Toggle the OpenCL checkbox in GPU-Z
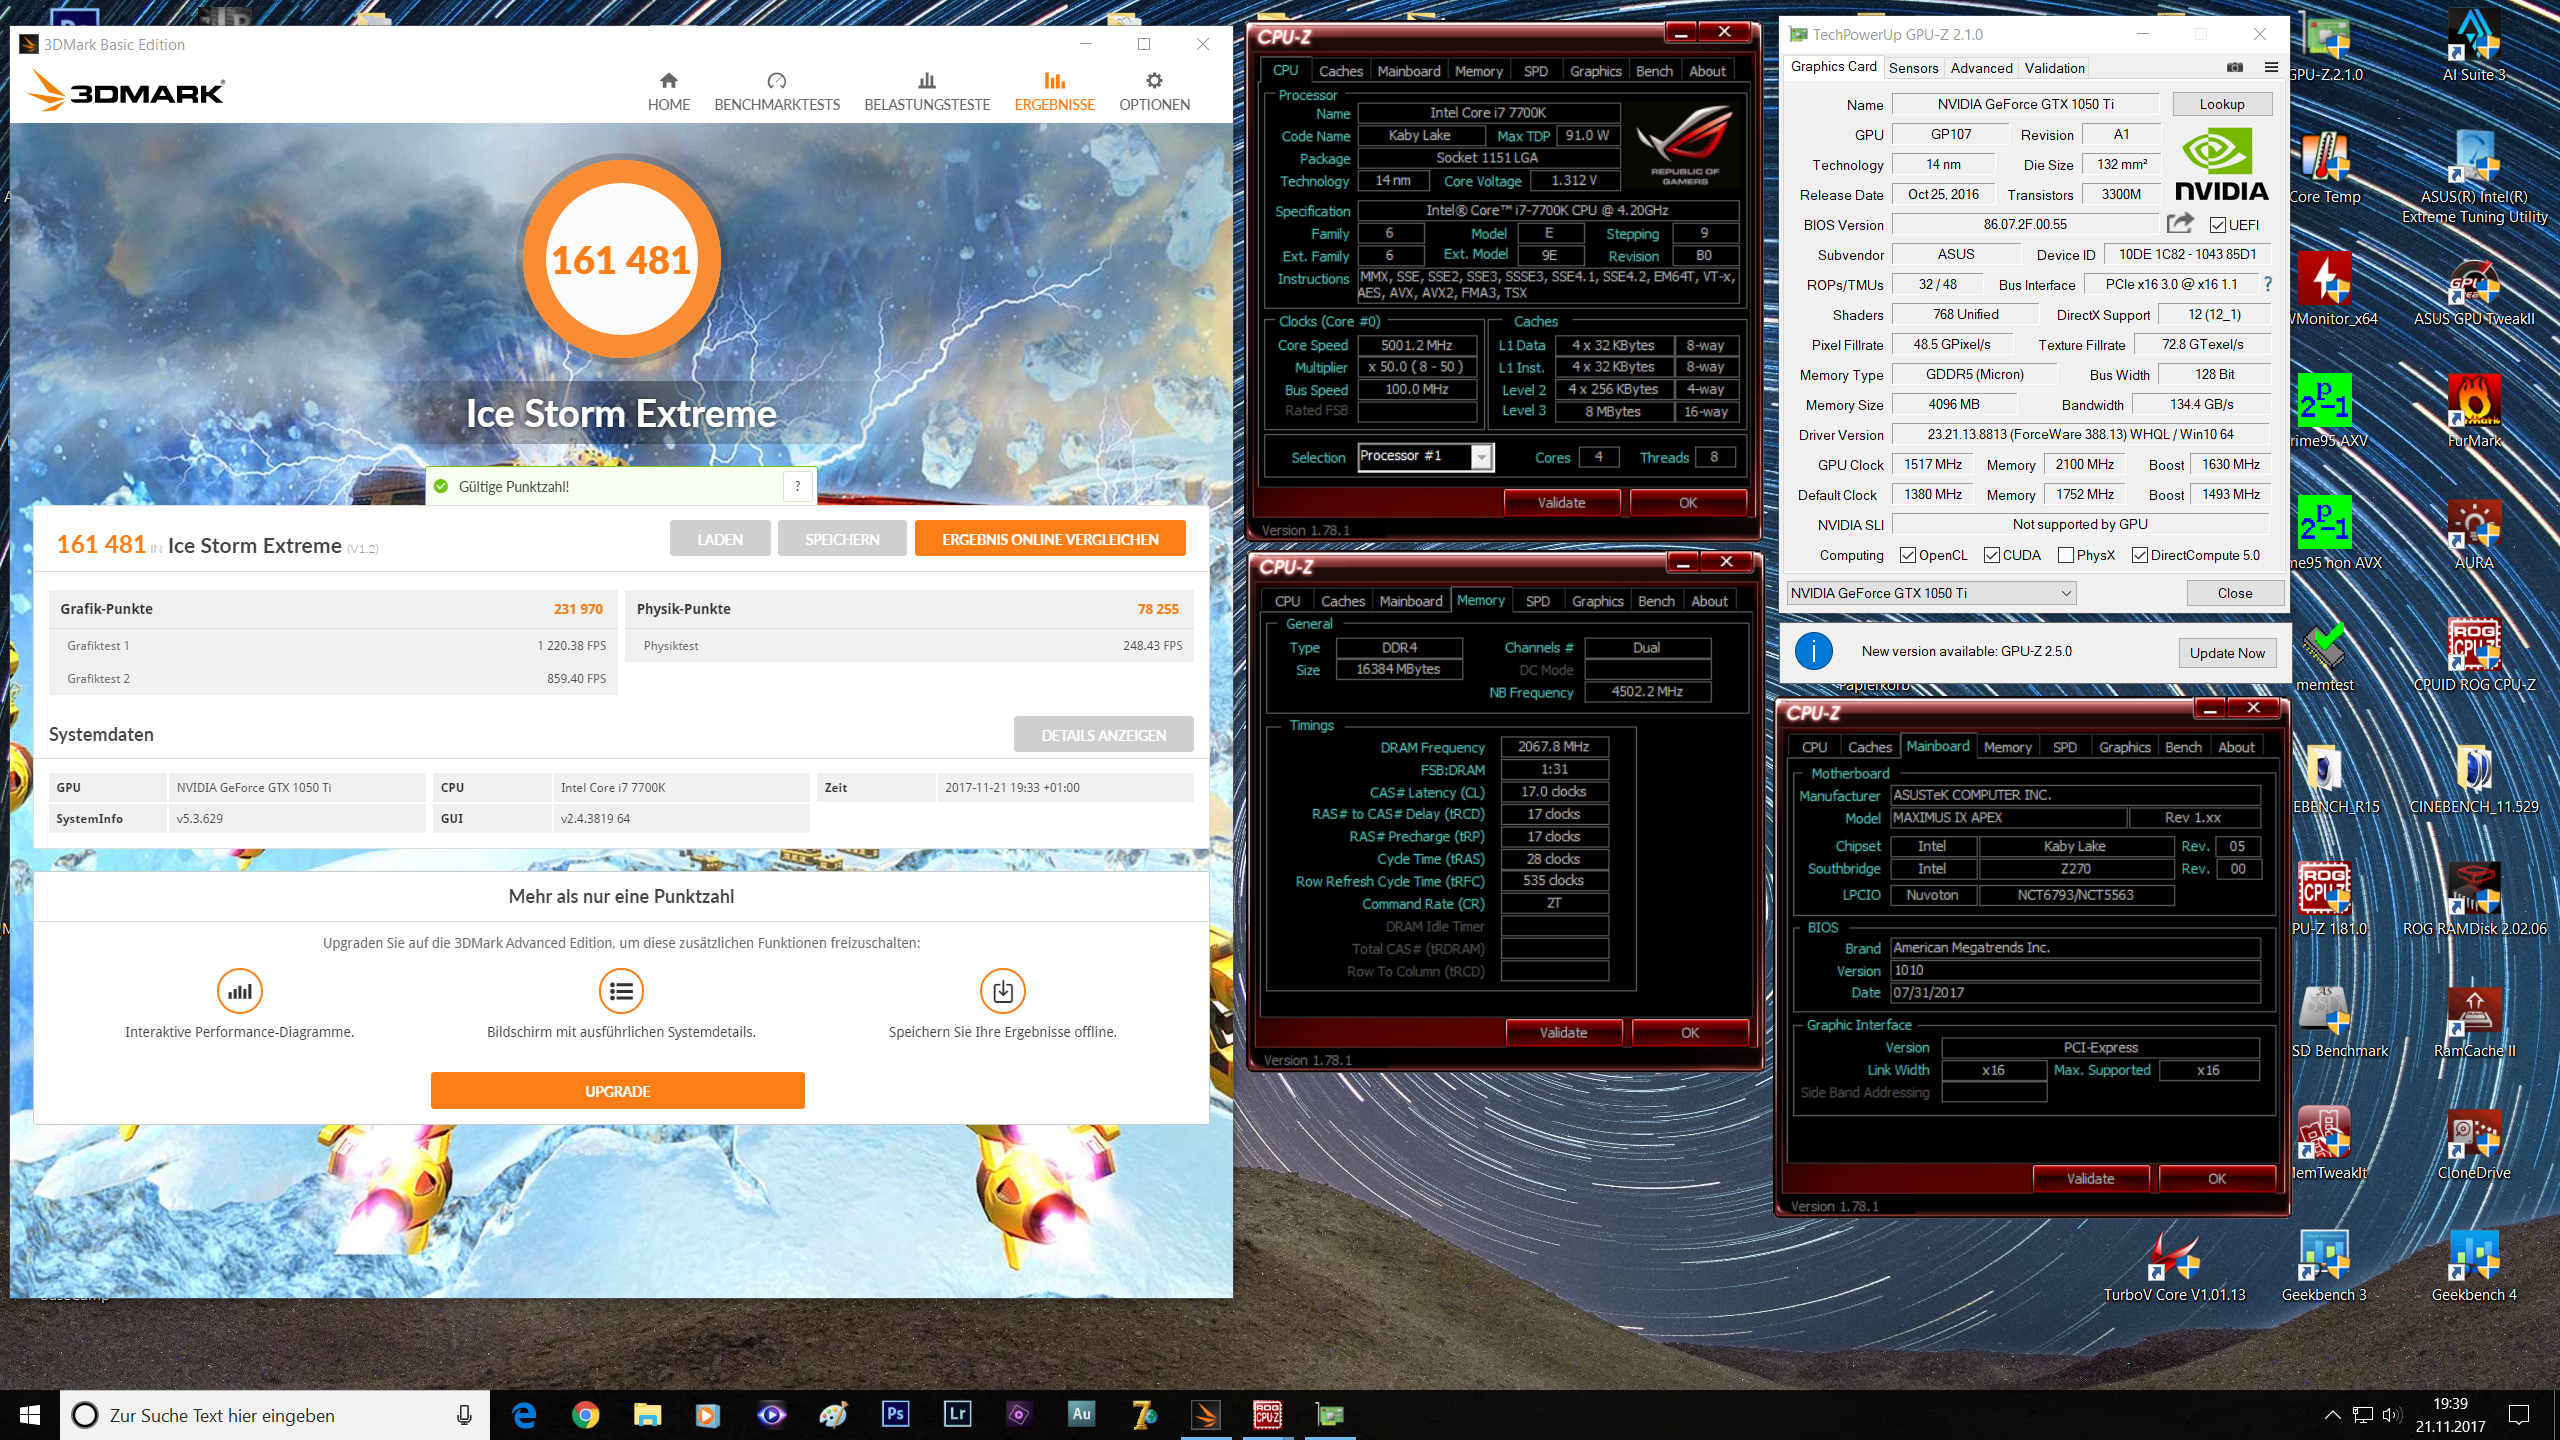 [1907, 555]
